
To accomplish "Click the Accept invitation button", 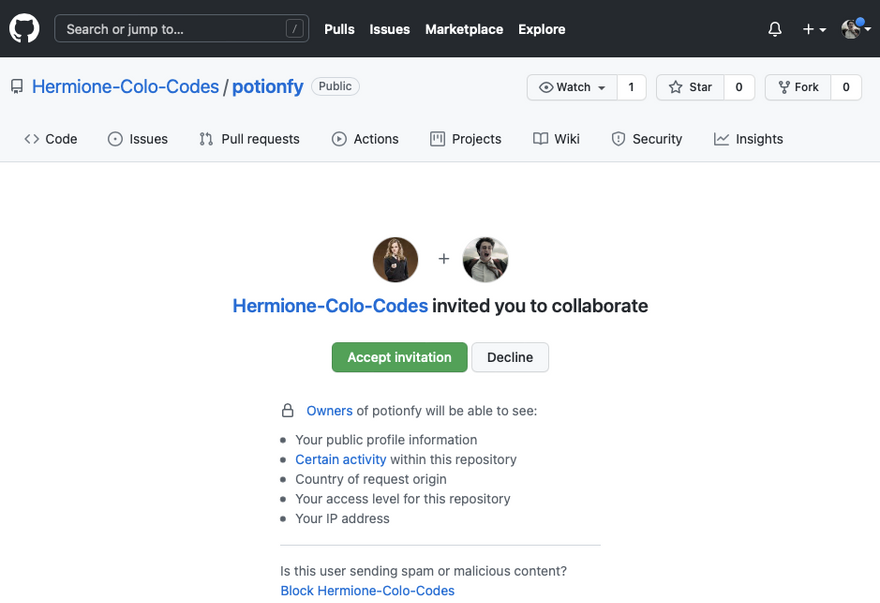I will [399, 357].
